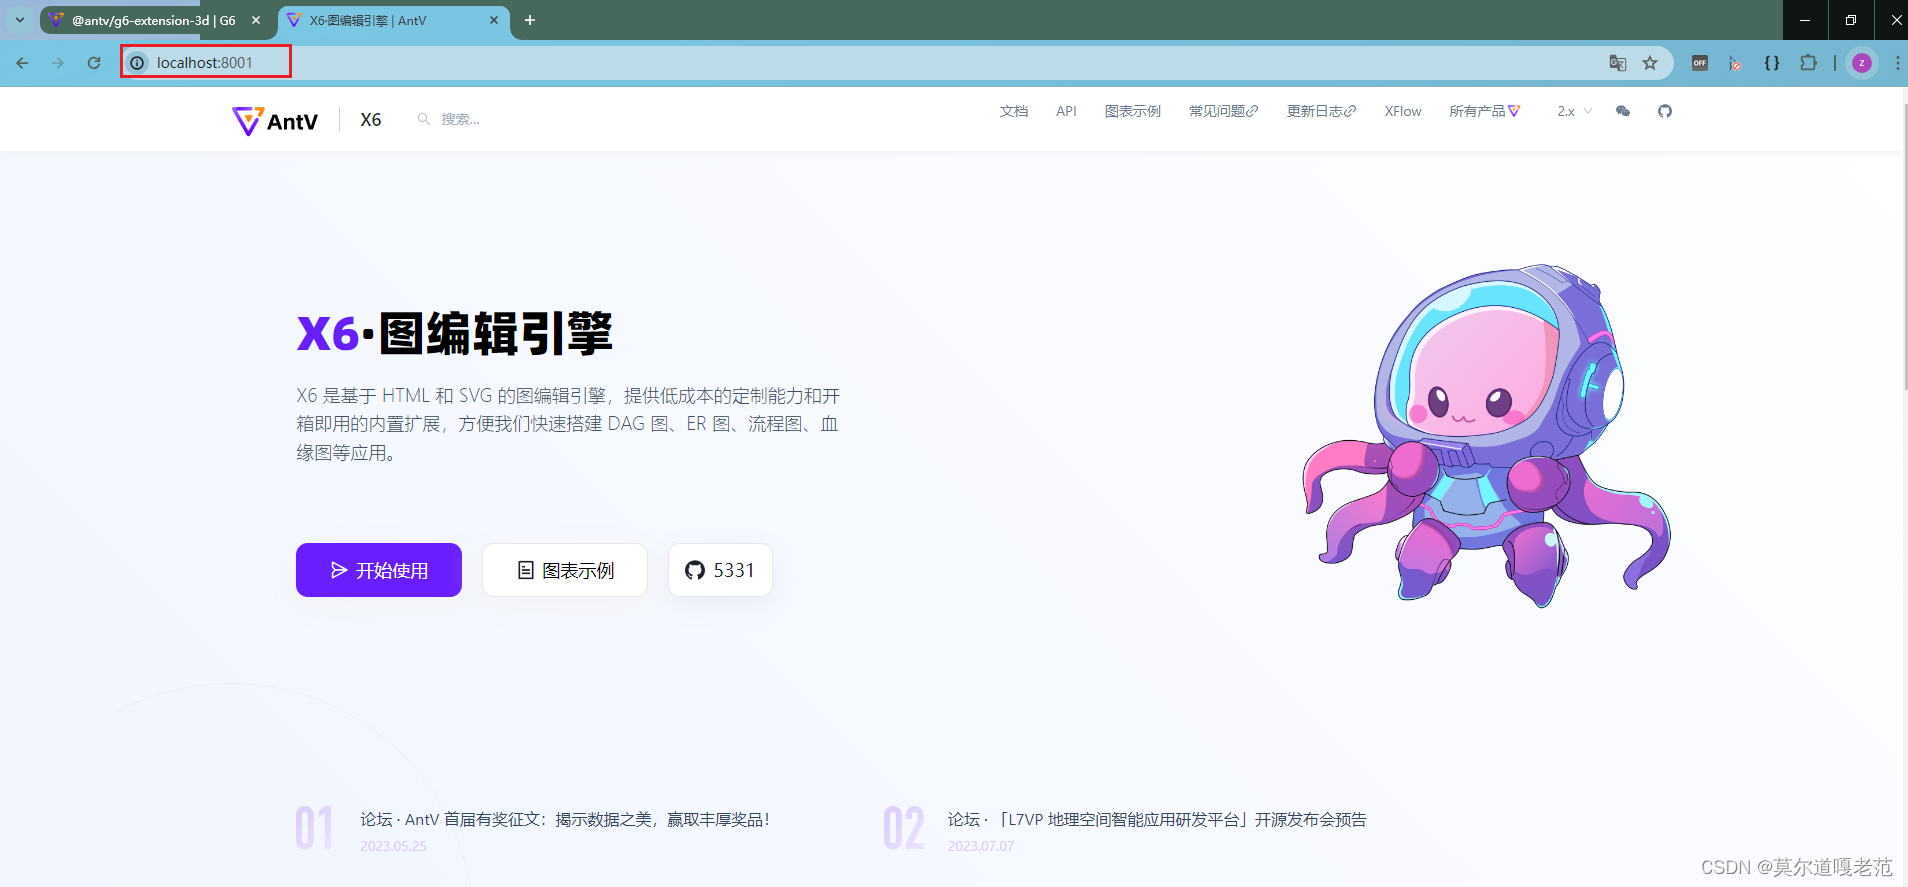The image size is (1908, 887).
Task: Reload the current page
Action: click(x=94, y=63)
